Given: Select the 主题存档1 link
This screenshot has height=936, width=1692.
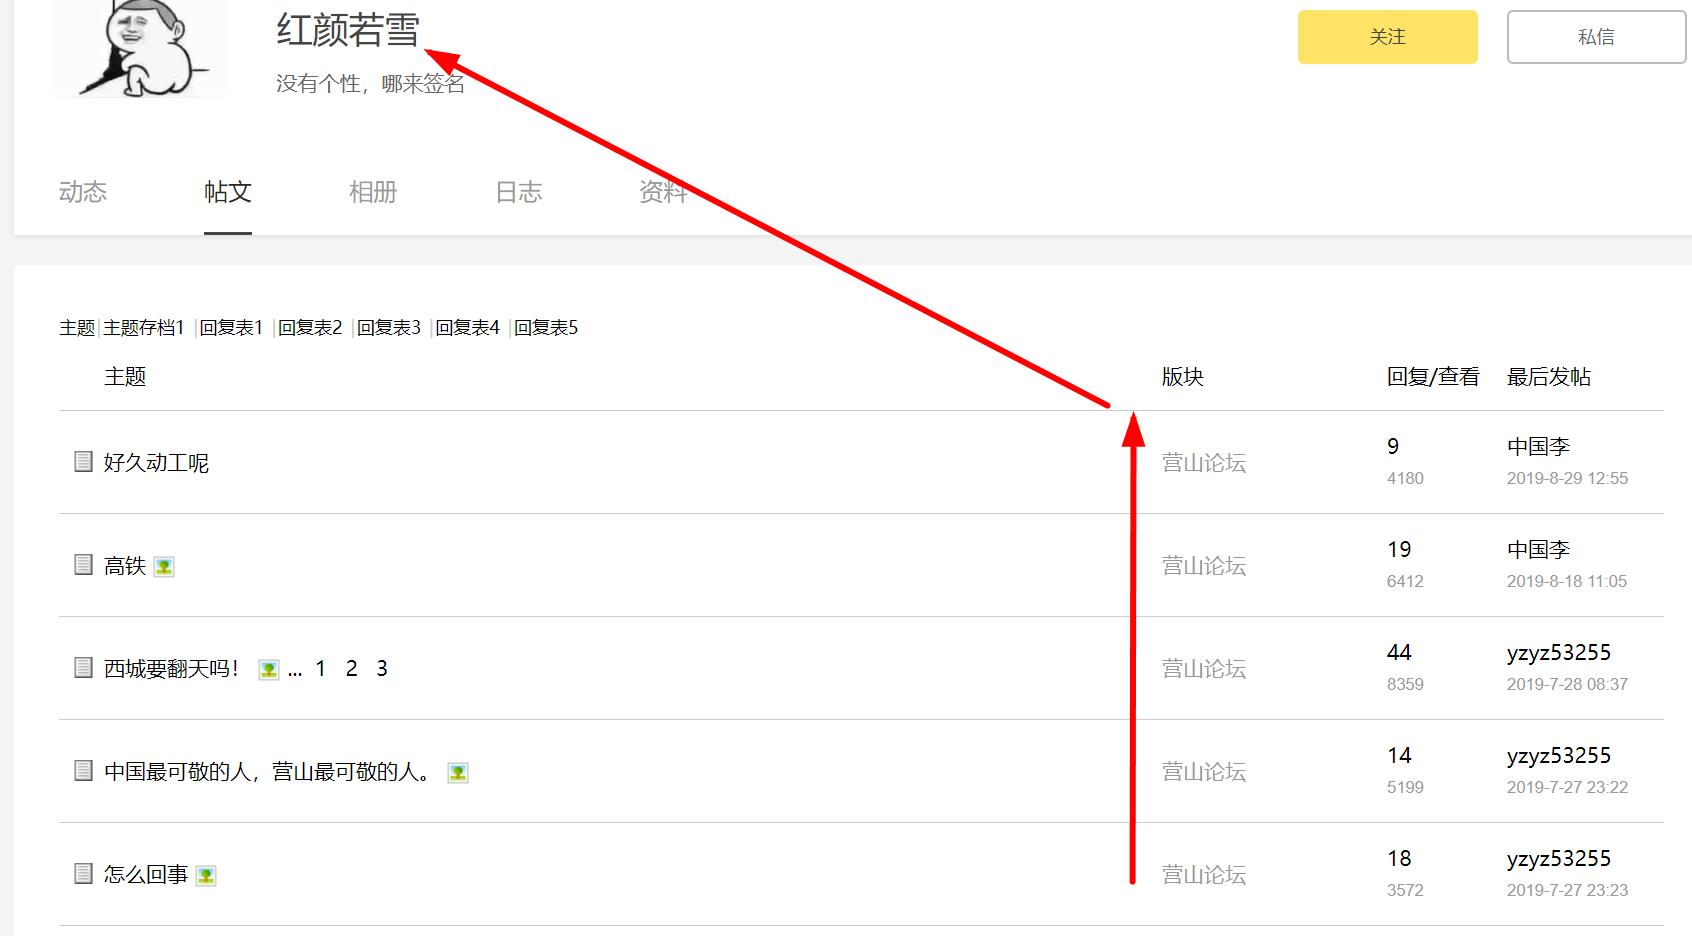Looking at the screenshot, I should [144, 328].
